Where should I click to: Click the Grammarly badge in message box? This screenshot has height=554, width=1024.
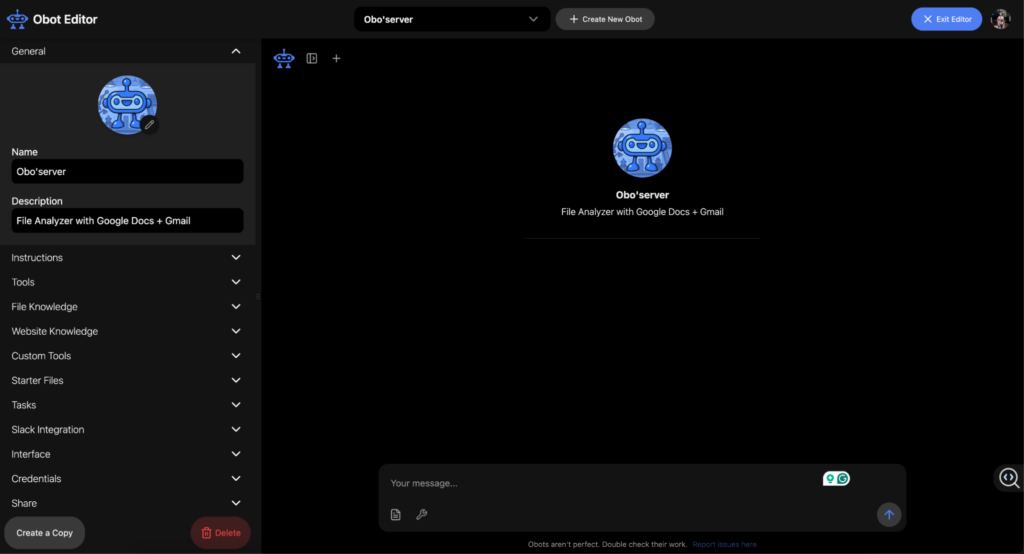[836, 479]
